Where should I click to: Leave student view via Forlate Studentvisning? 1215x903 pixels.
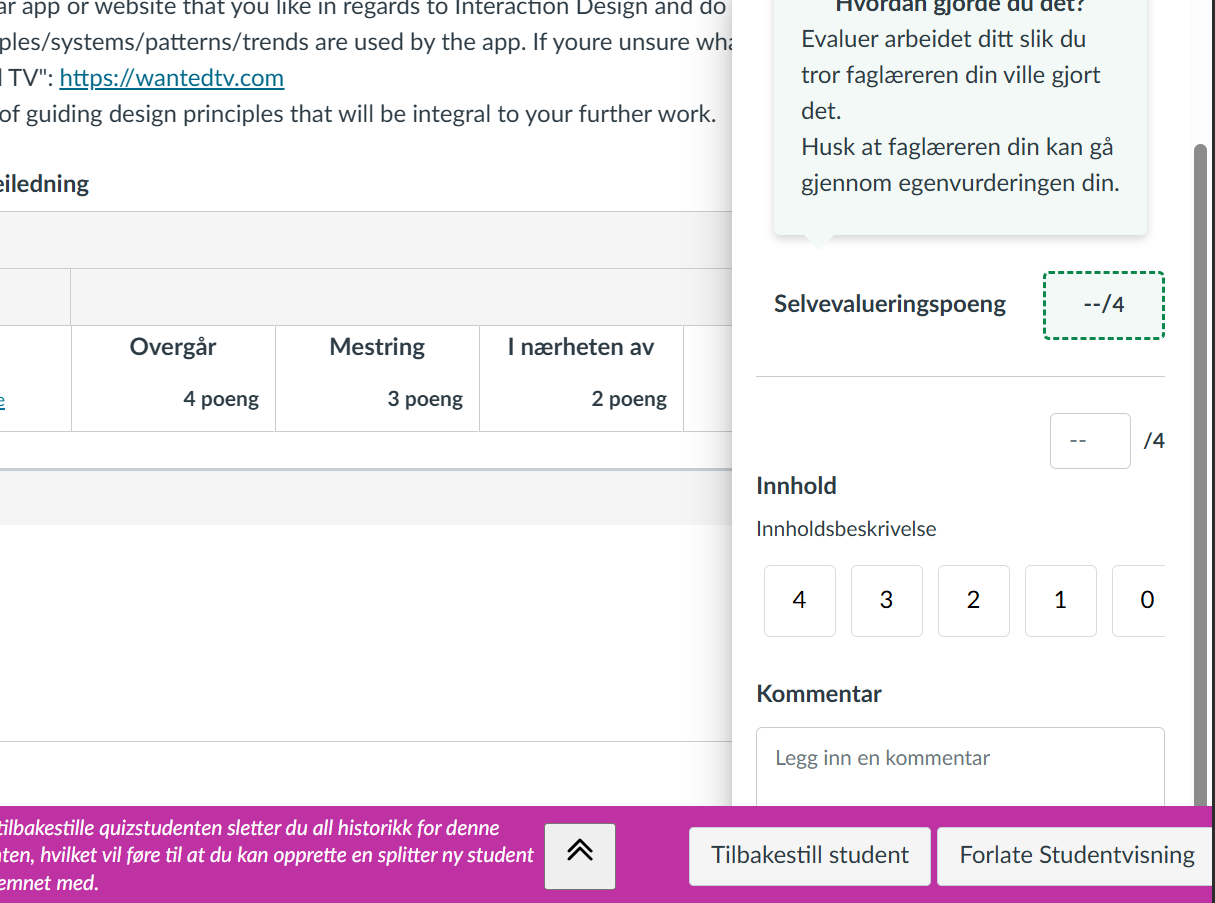click(1076, 856)
